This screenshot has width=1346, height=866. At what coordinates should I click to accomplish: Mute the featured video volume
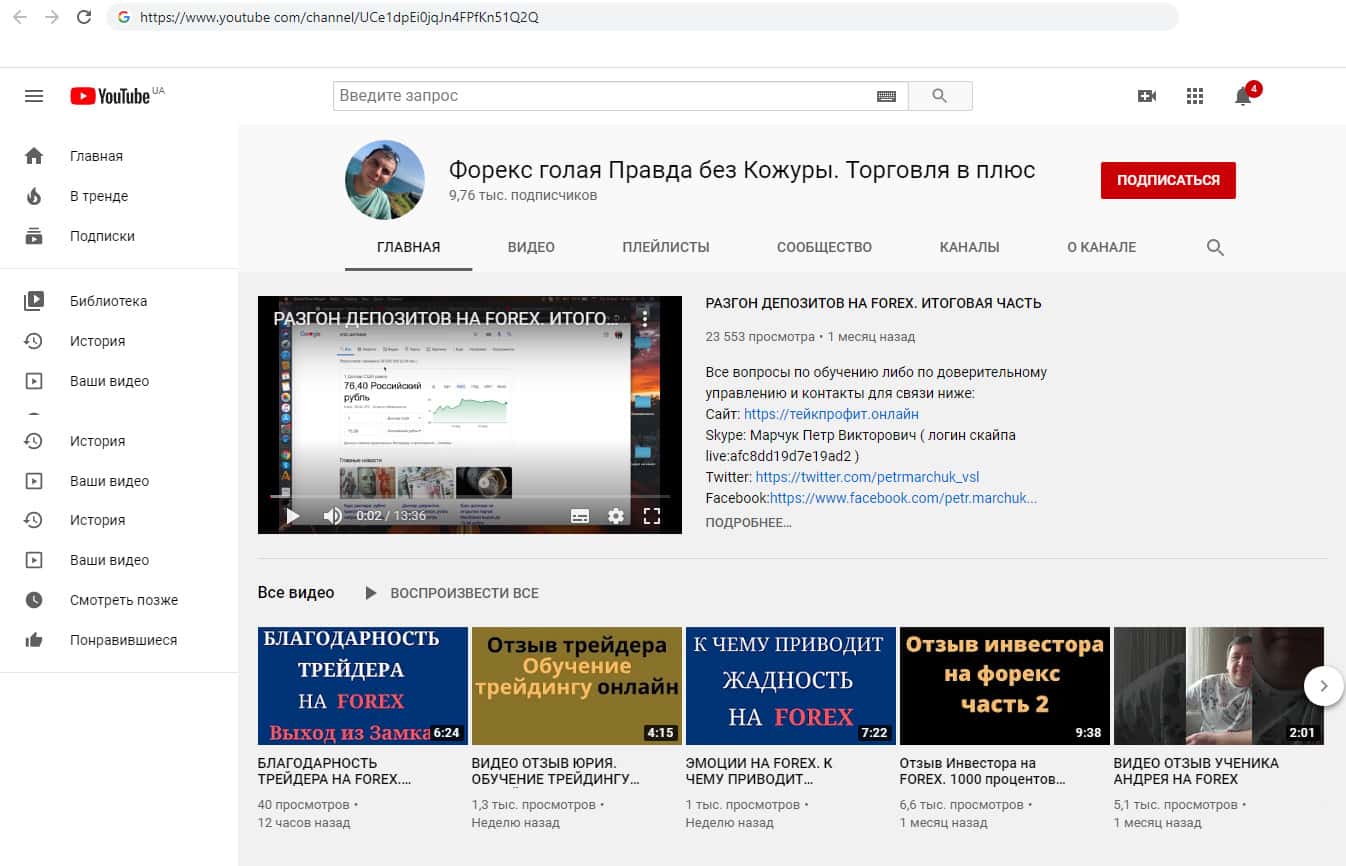tap(332, 516)
